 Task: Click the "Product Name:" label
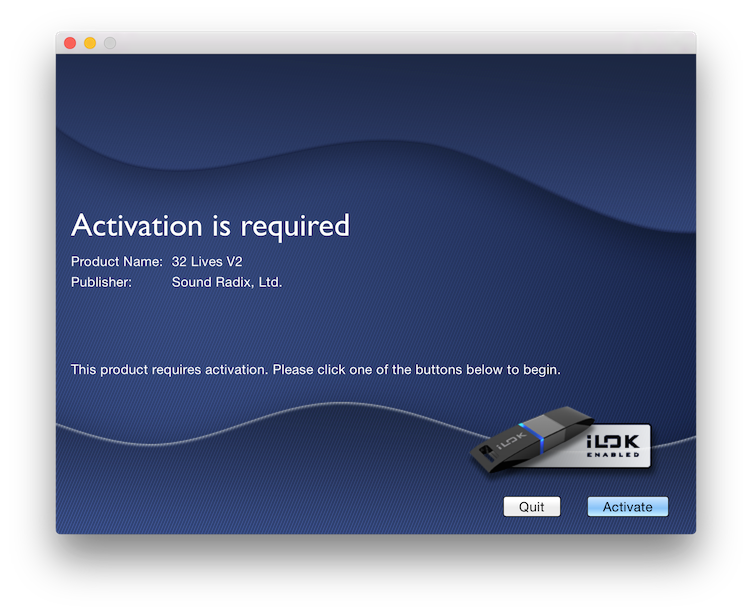[117, 261]
